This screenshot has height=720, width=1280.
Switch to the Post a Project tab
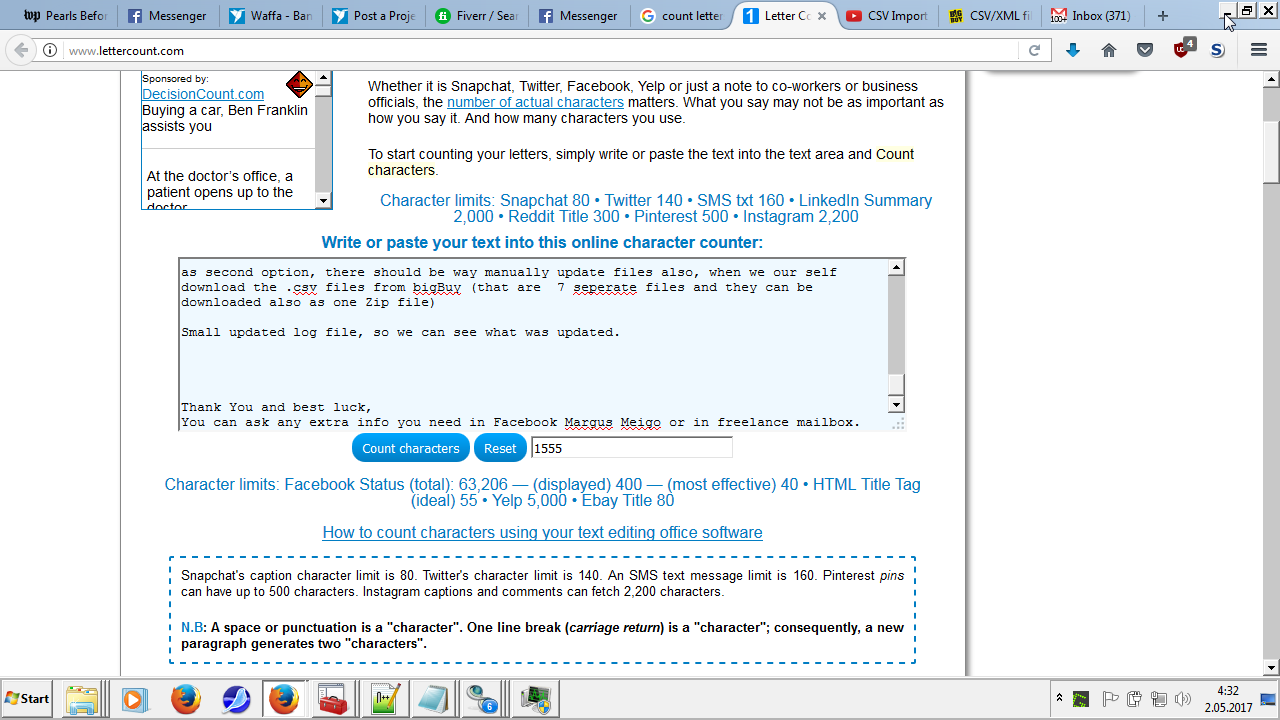point(373,16)
